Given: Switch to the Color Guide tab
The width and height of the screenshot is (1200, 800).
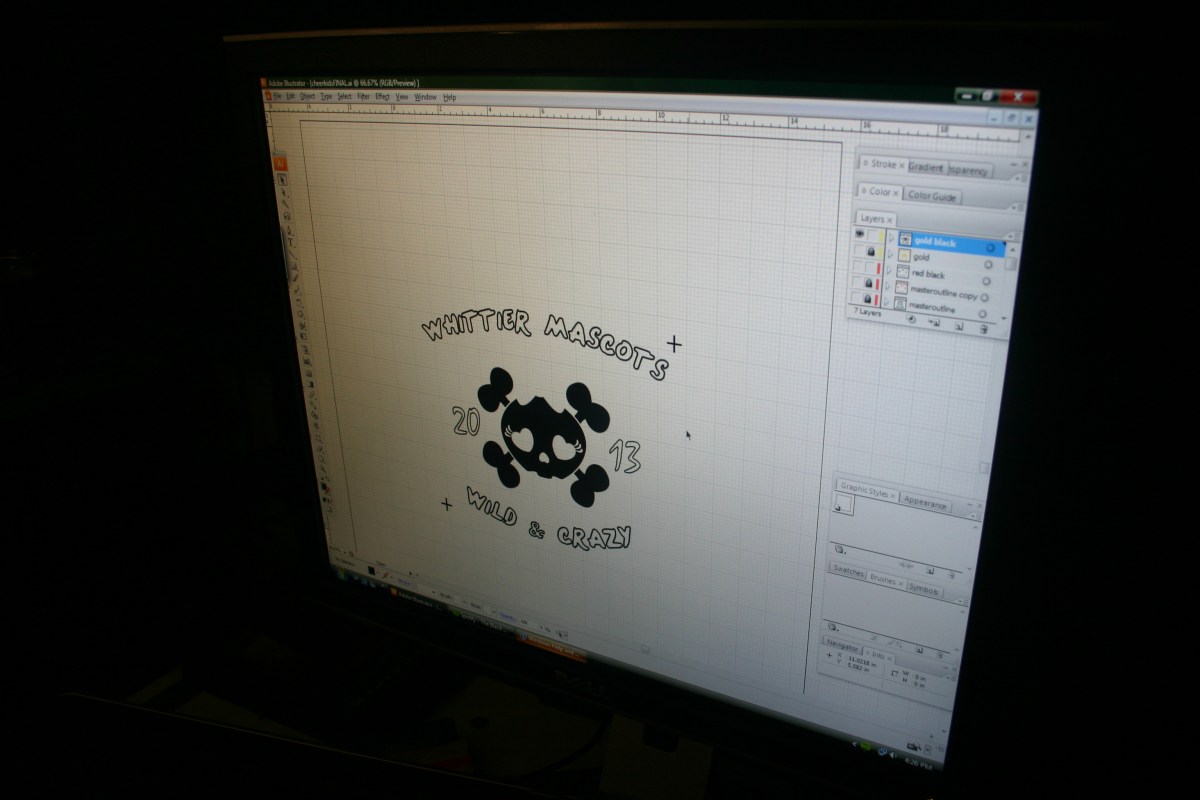Looking at the screenshot, I should pos(932,197).
